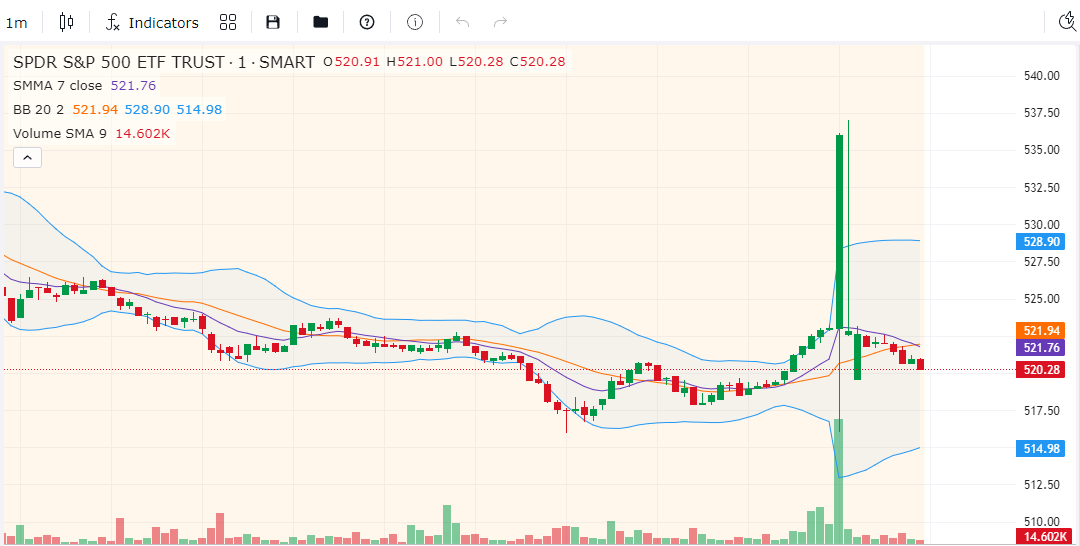Image resolution: width=1080 pixels, height=546 pixels.
Task: Click the H521.00 high value in header
Action: click(415, 61)
